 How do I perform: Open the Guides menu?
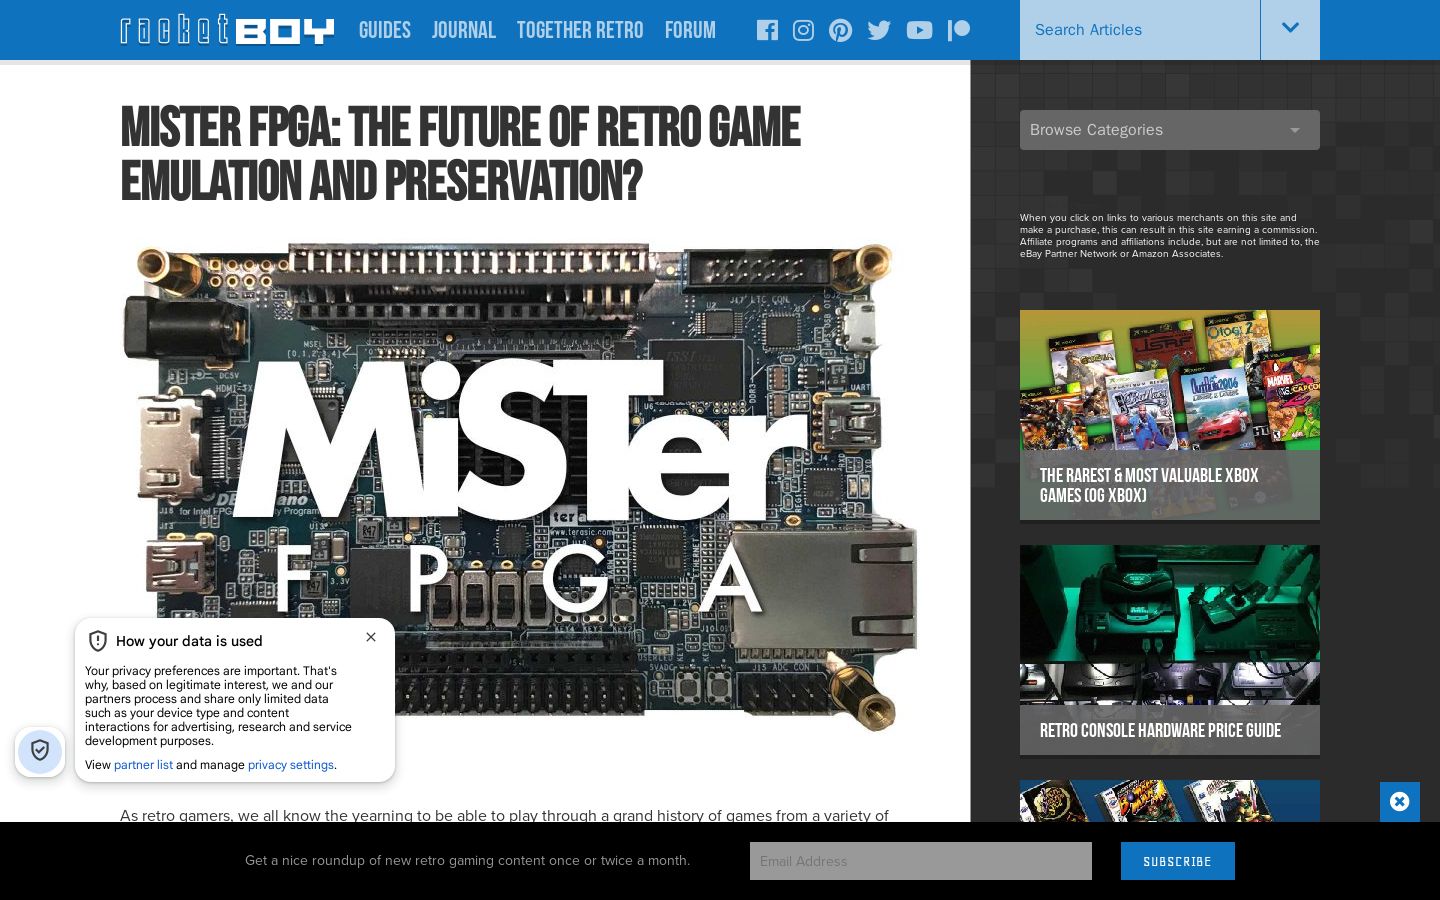click(385, 30)
